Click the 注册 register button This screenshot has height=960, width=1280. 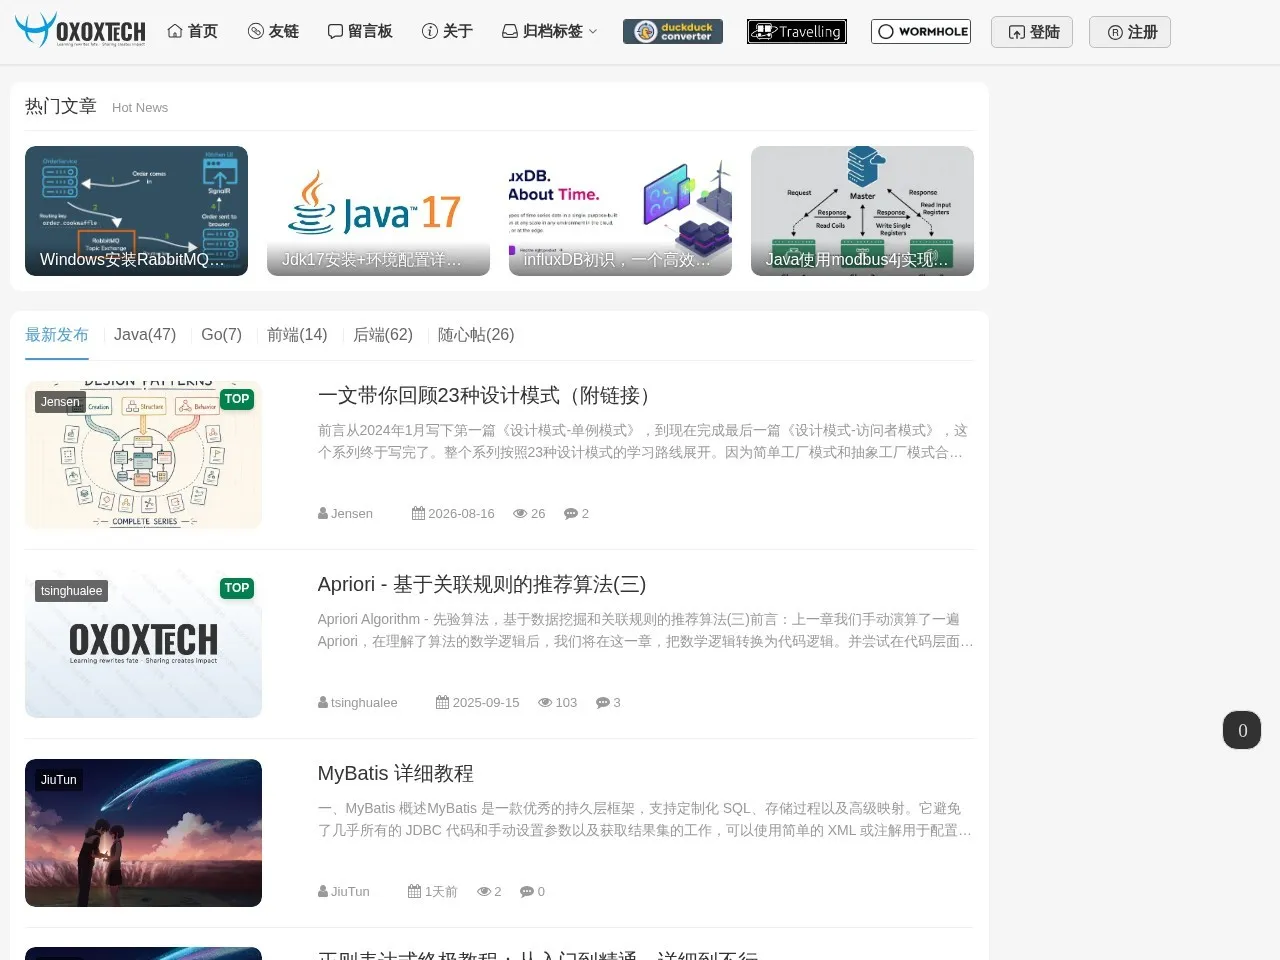[x=1130, y=32]
